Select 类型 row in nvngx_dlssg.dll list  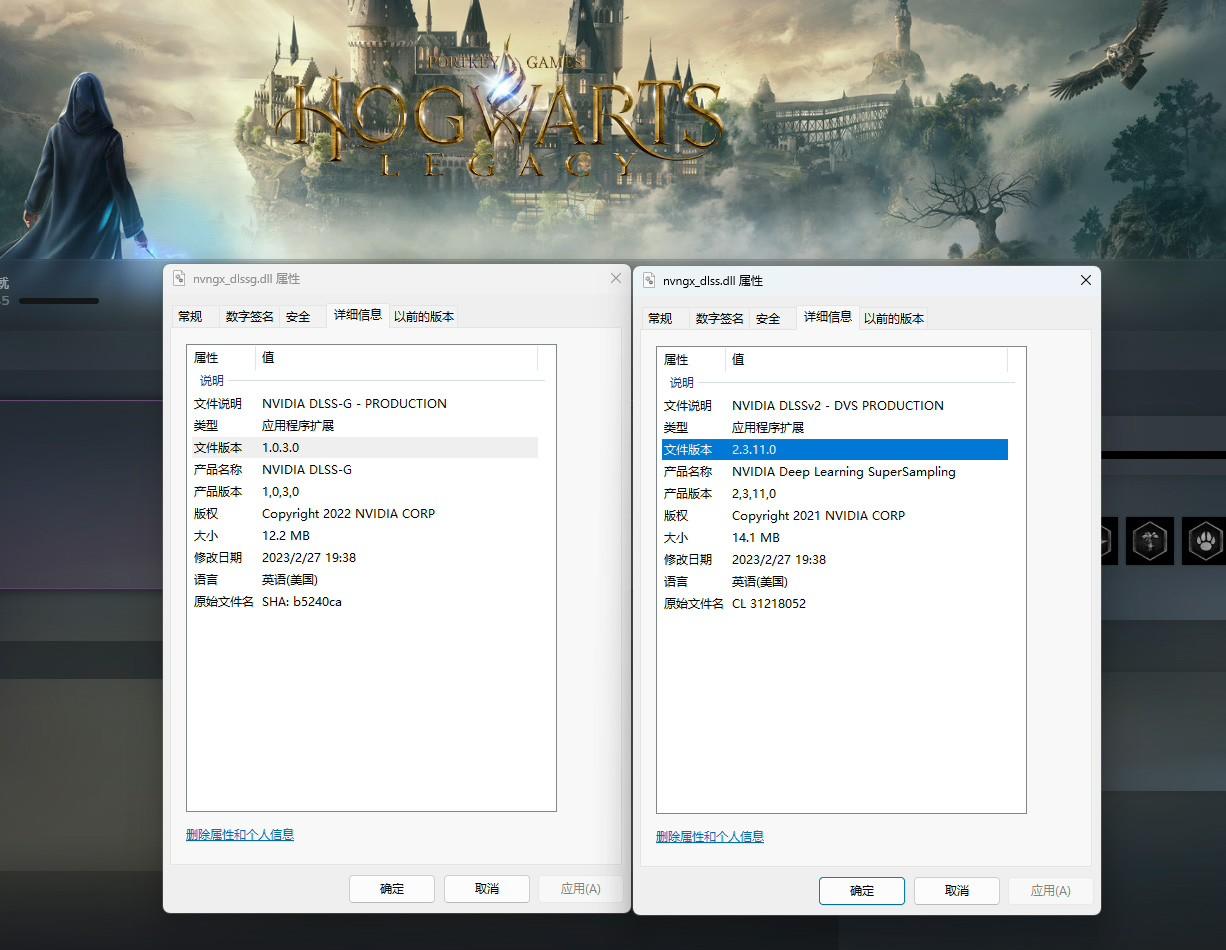[365, 425]
